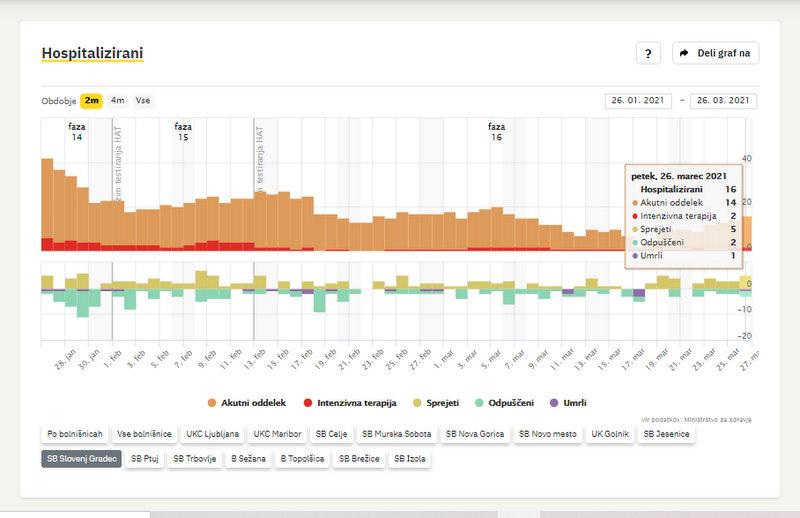Click the end date field 26. 03. 2021
Screen dimensions: 800x518
pyautogui.click(x=723, y=101)
